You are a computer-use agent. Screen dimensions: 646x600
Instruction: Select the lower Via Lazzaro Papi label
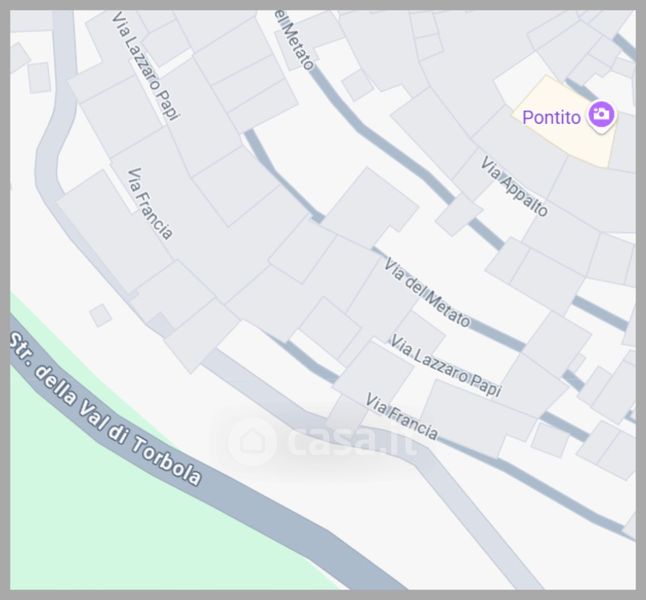(445, 366)
